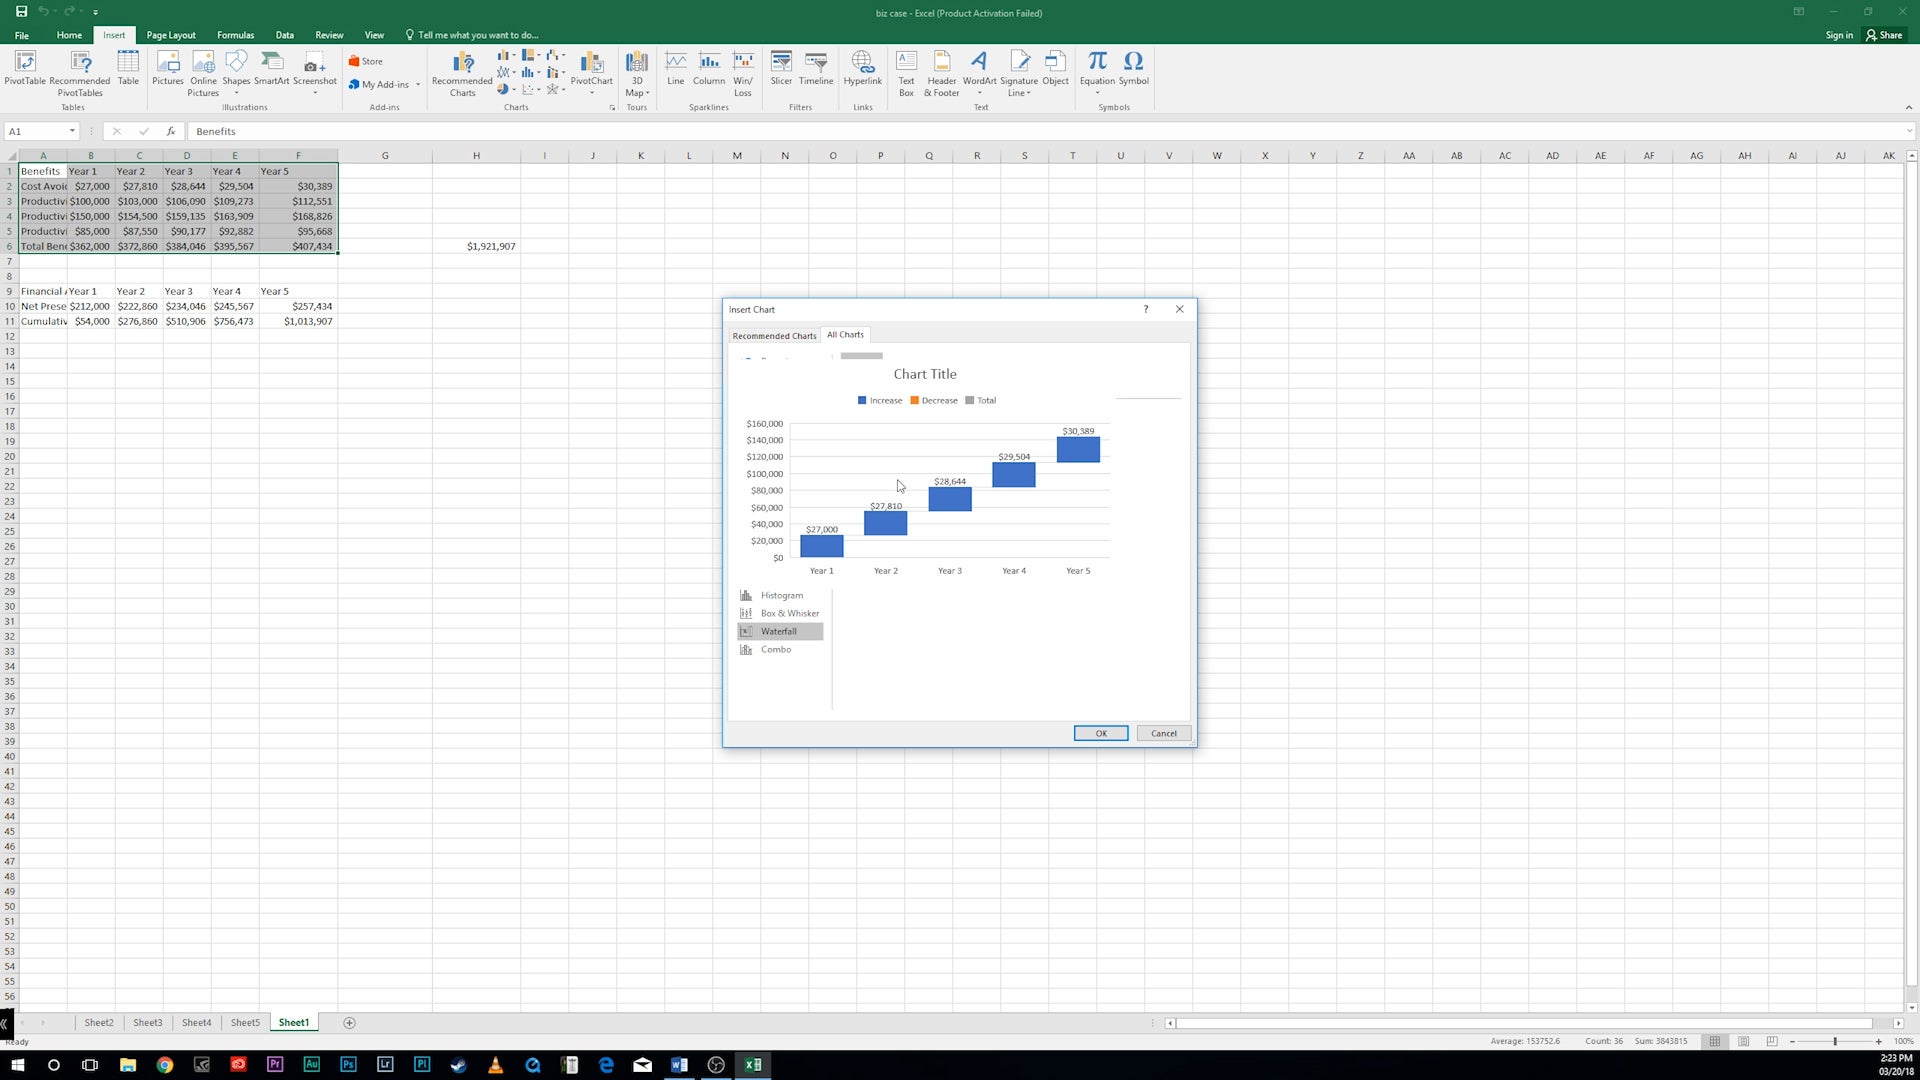1920x1080 pixels.
Task: Select Histogram chart type
Action: click(781, 595)
